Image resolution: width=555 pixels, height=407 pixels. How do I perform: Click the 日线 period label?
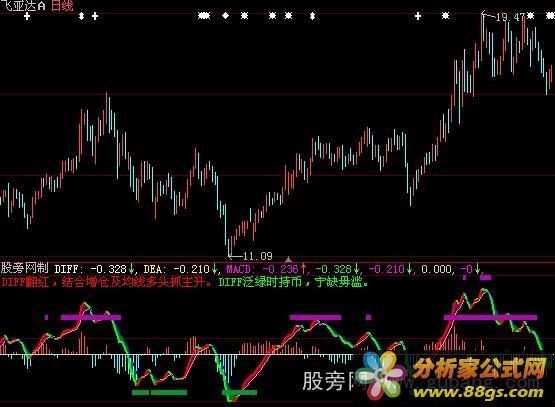pos(62,5)
